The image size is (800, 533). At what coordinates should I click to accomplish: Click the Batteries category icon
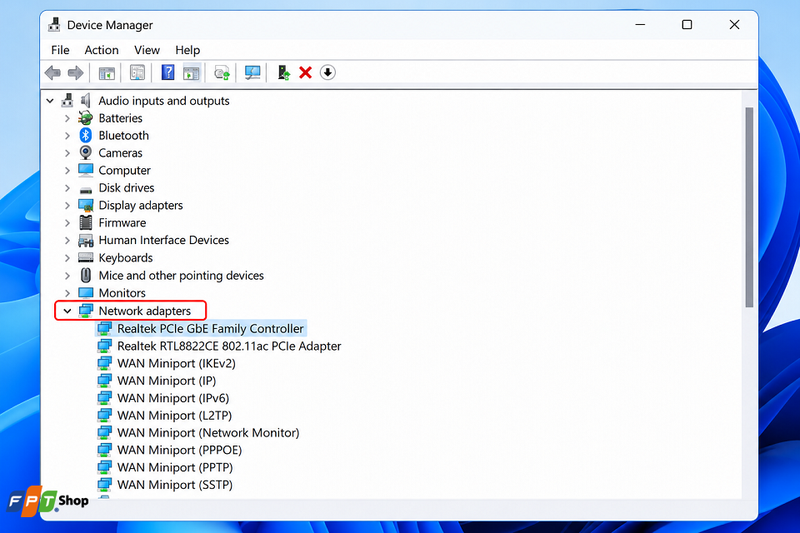85,118
